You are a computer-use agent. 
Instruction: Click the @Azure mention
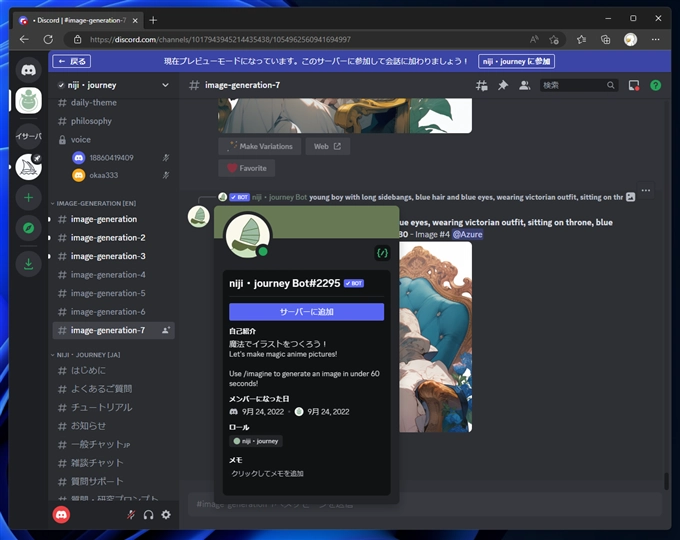[468, 234]
